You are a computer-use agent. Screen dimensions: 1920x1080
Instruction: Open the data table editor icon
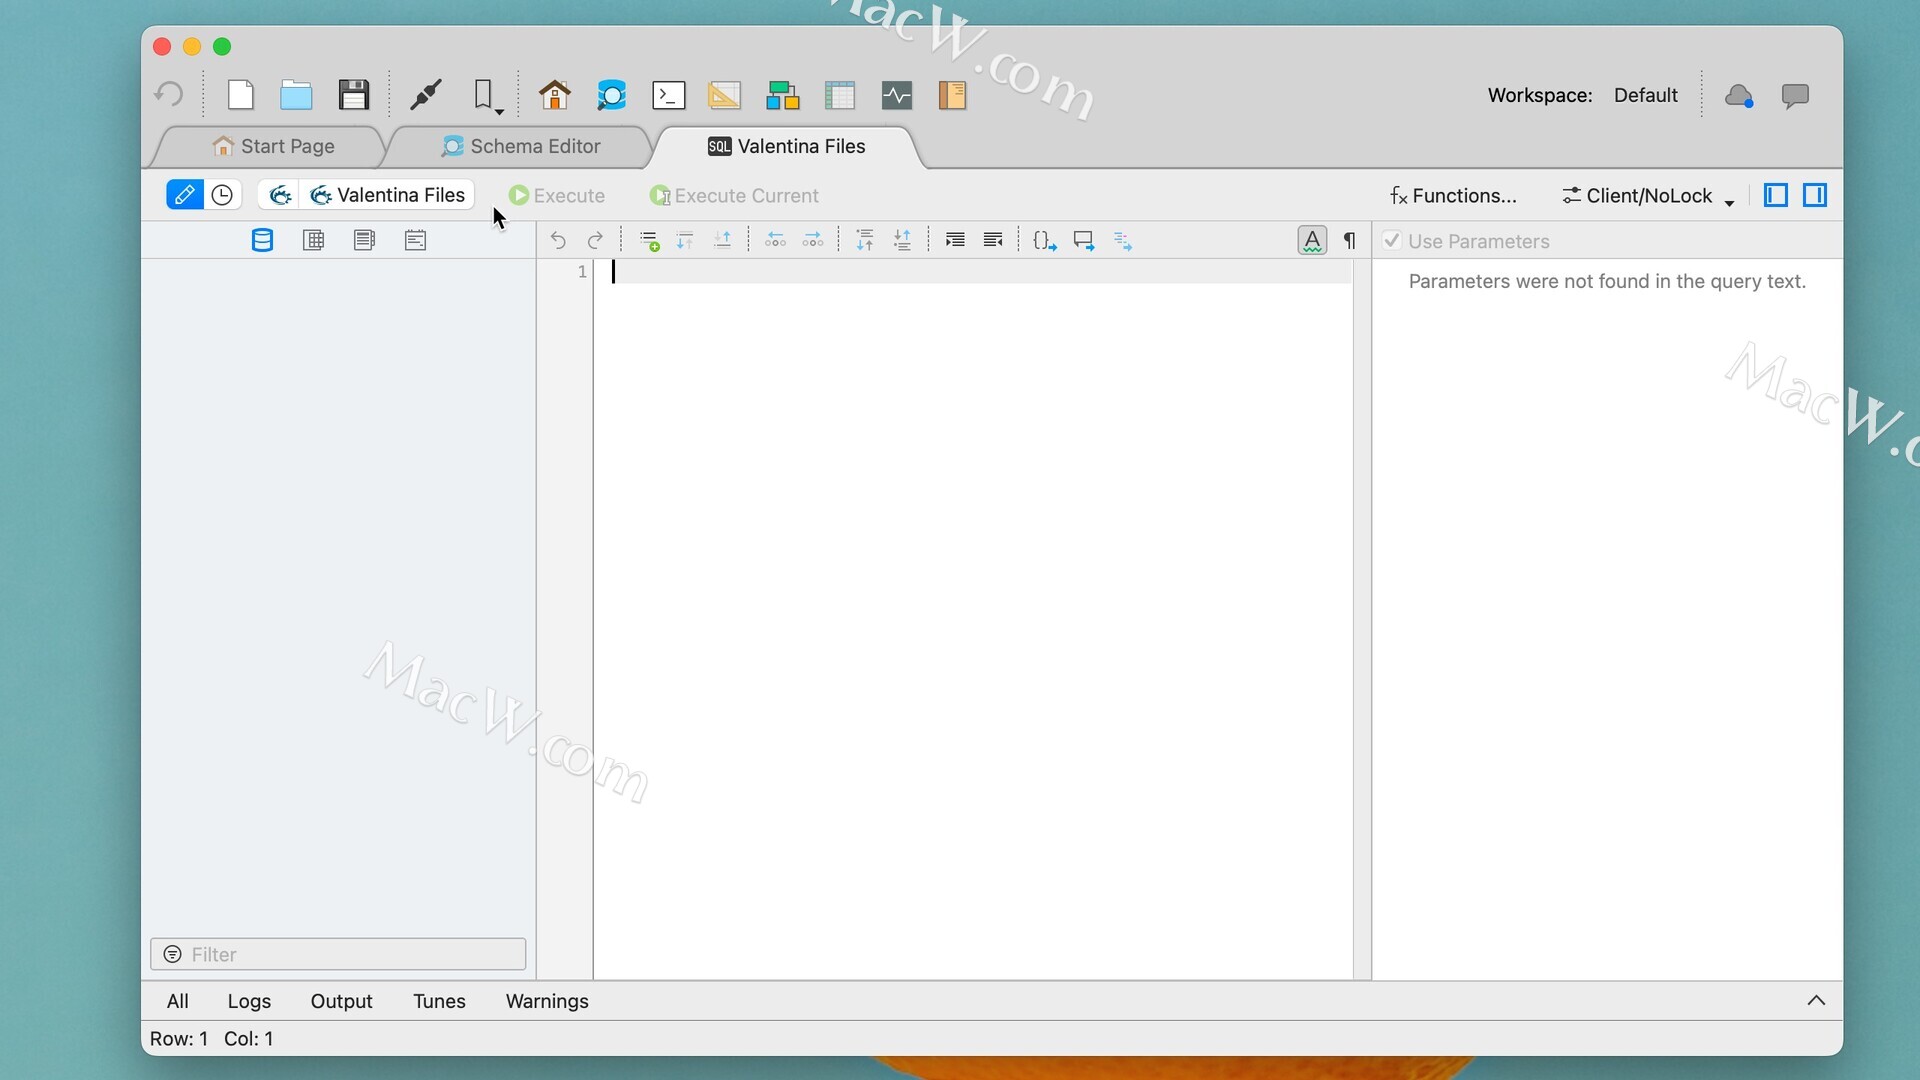(840, 95)
